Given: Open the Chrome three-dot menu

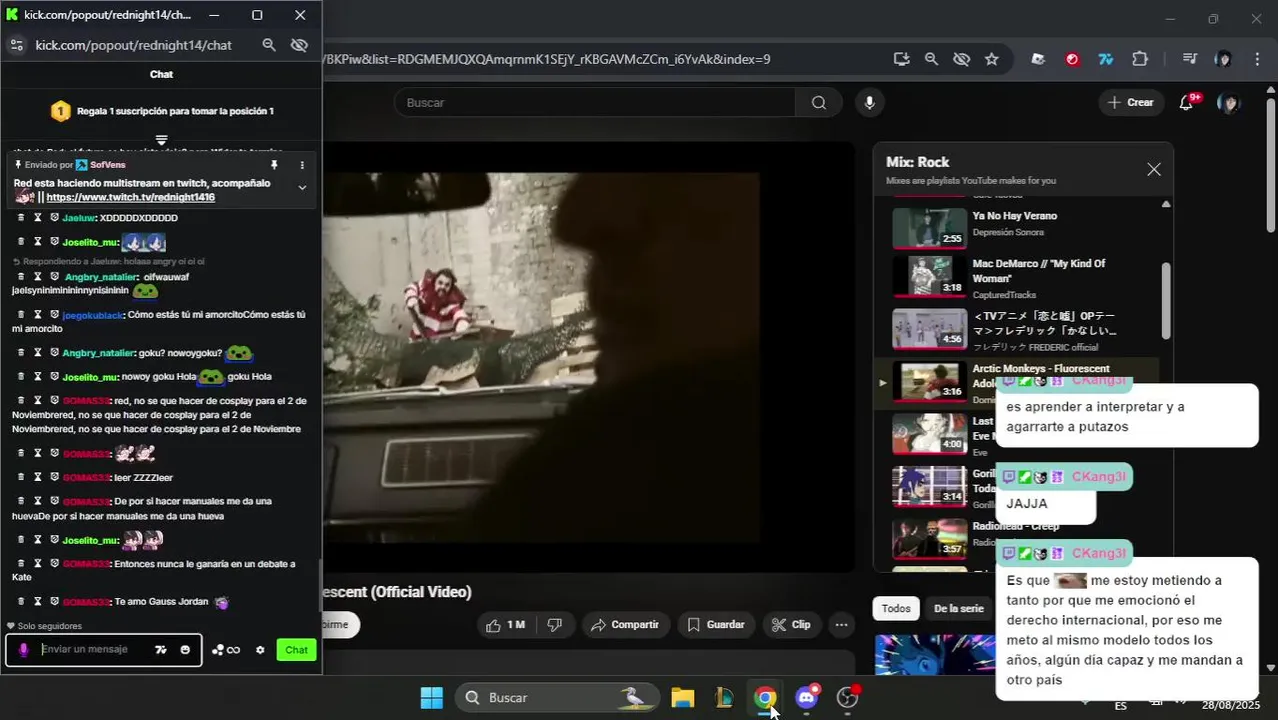Looking at the screenshot, I should coord(1257,59).
